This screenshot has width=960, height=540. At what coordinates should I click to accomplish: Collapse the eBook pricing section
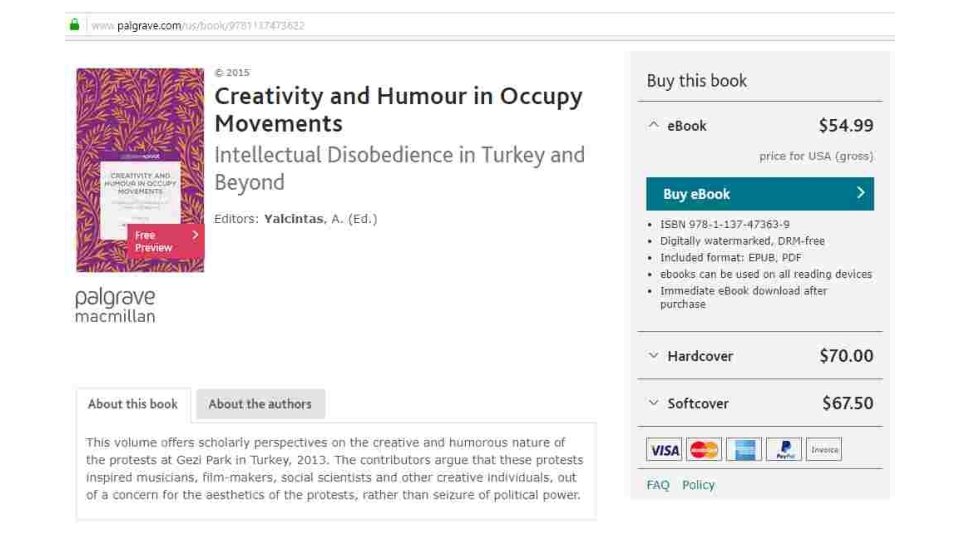[654, 126]
